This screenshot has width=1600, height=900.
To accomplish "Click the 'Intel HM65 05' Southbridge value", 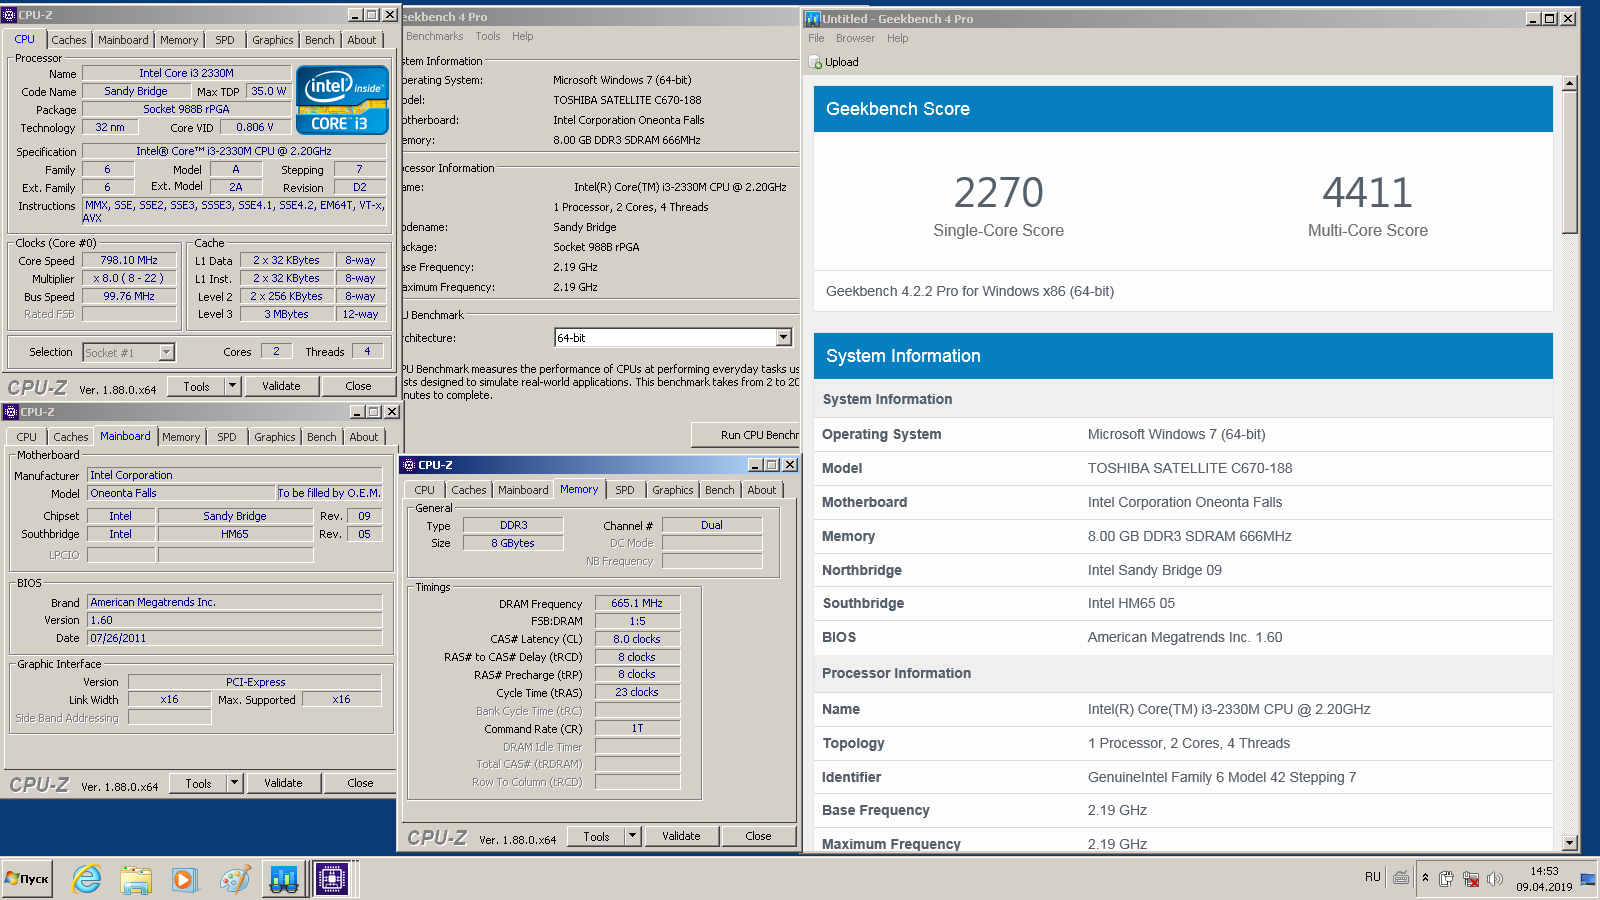I will pos(1131,603).
